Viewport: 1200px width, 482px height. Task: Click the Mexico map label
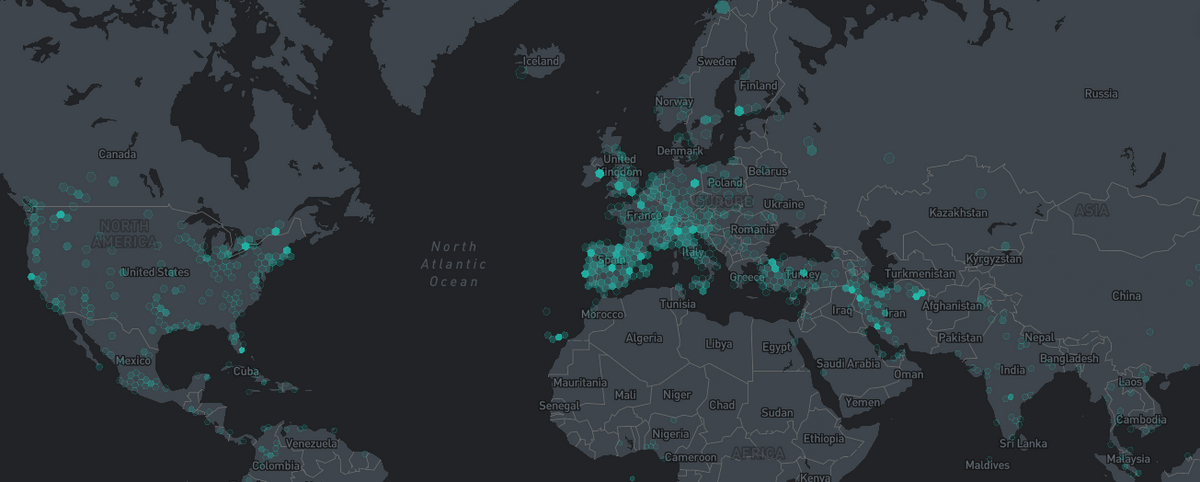(132, 360)
